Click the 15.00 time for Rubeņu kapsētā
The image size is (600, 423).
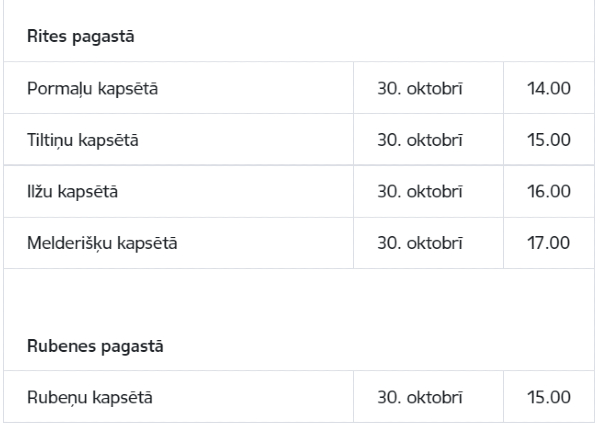[549, 397]
